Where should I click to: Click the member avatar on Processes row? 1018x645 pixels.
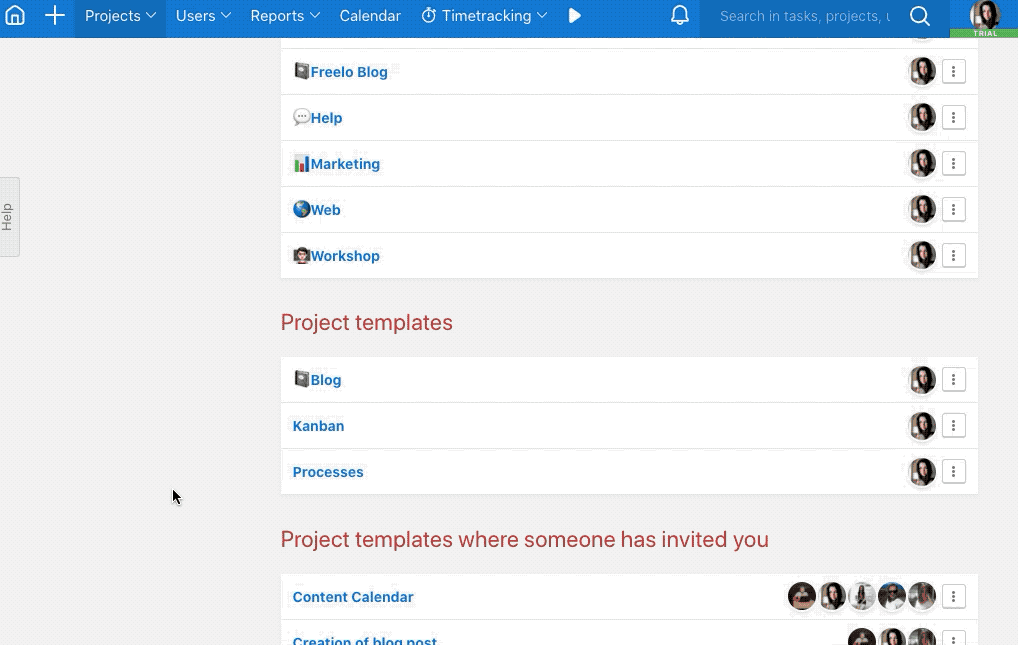922,472
